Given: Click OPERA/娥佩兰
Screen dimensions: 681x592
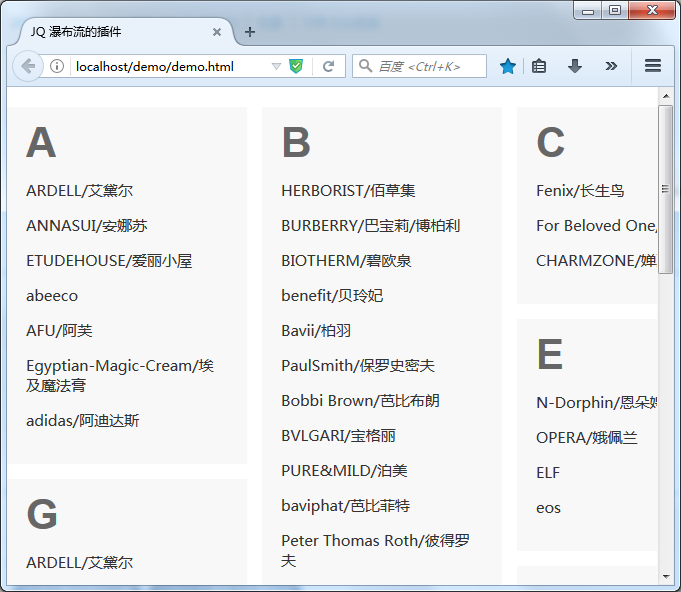Looking at the screenshot, I should [x=587, y=437].
